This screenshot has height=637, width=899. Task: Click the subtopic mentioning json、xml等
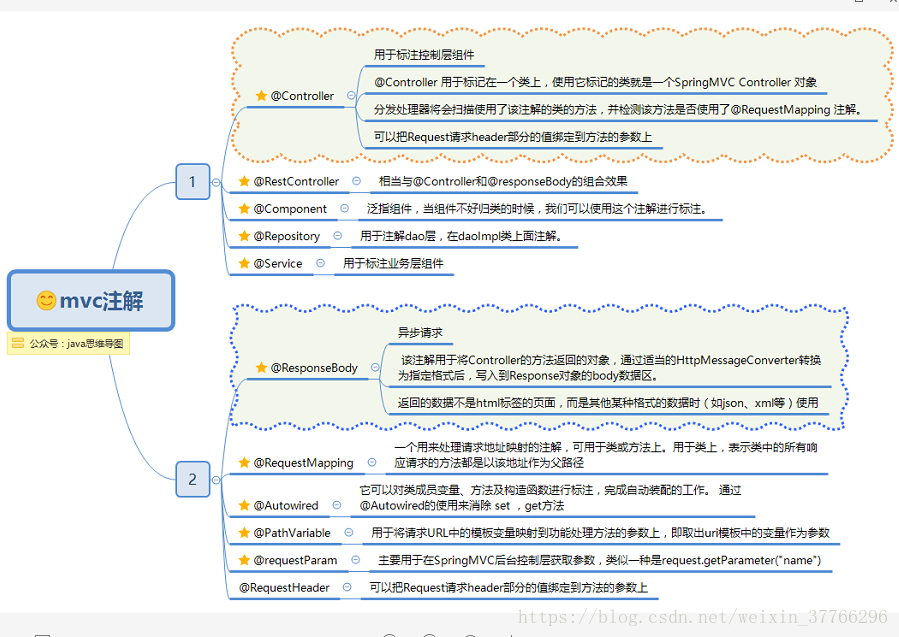(x=608, y=403)
